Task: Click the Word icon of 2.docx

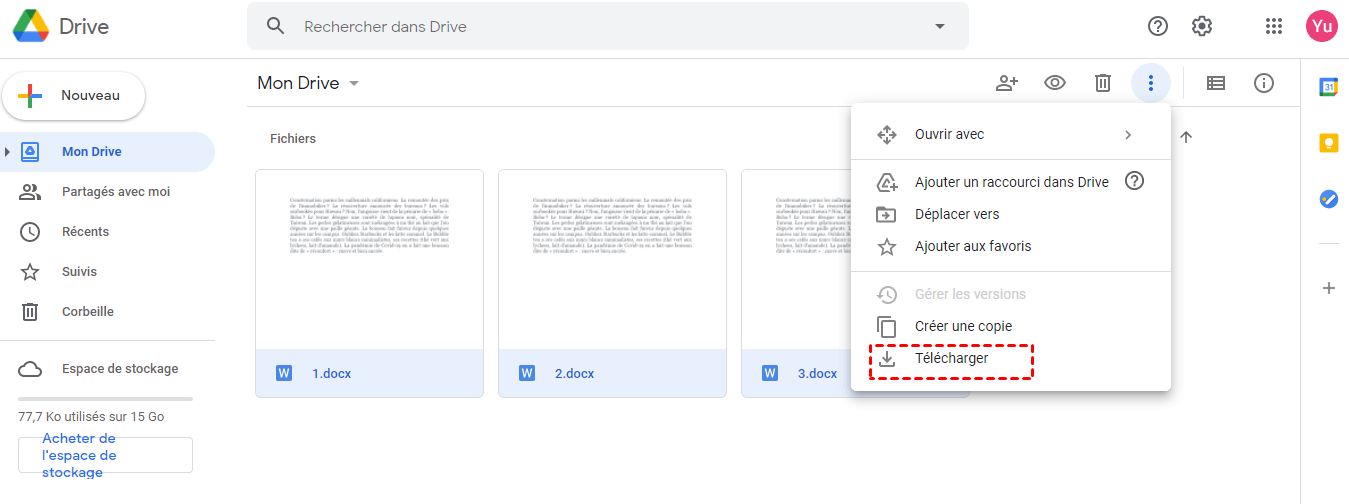Action: click(x=527, y=374)
